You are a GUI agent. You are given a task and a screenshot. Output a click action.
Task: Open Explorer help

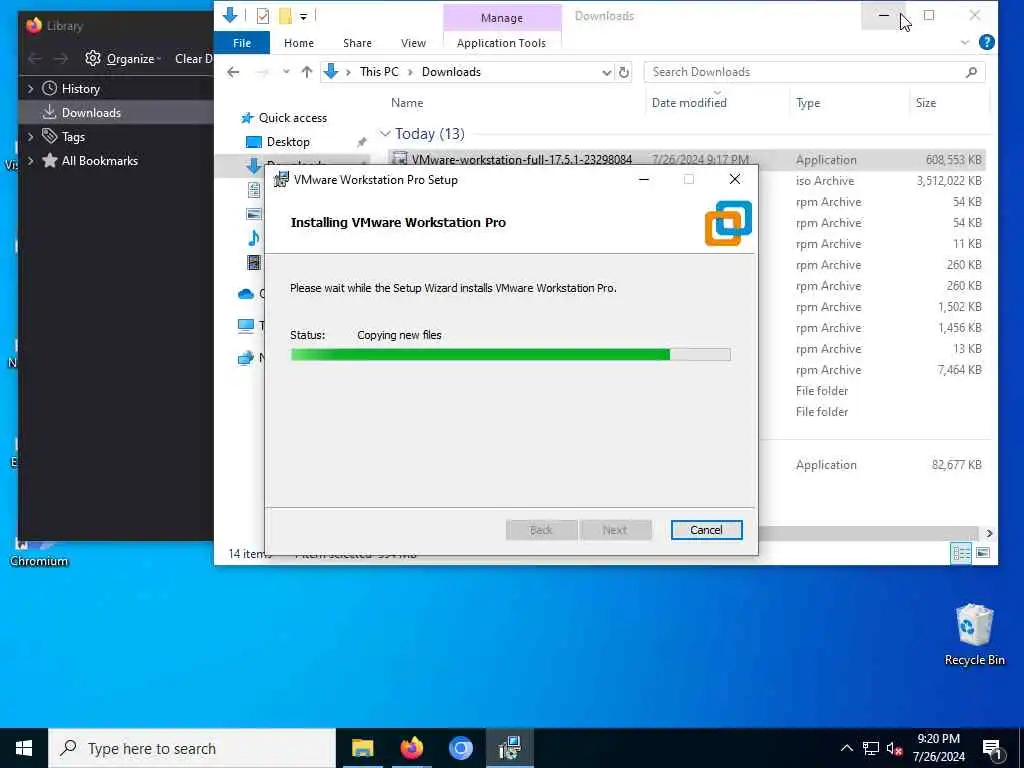click(986, 42)
